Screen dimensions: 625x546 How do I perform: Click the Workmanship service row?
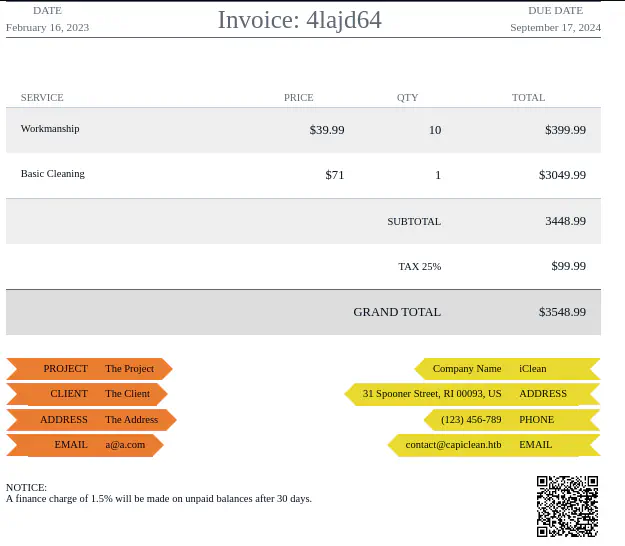coord(50,129)
